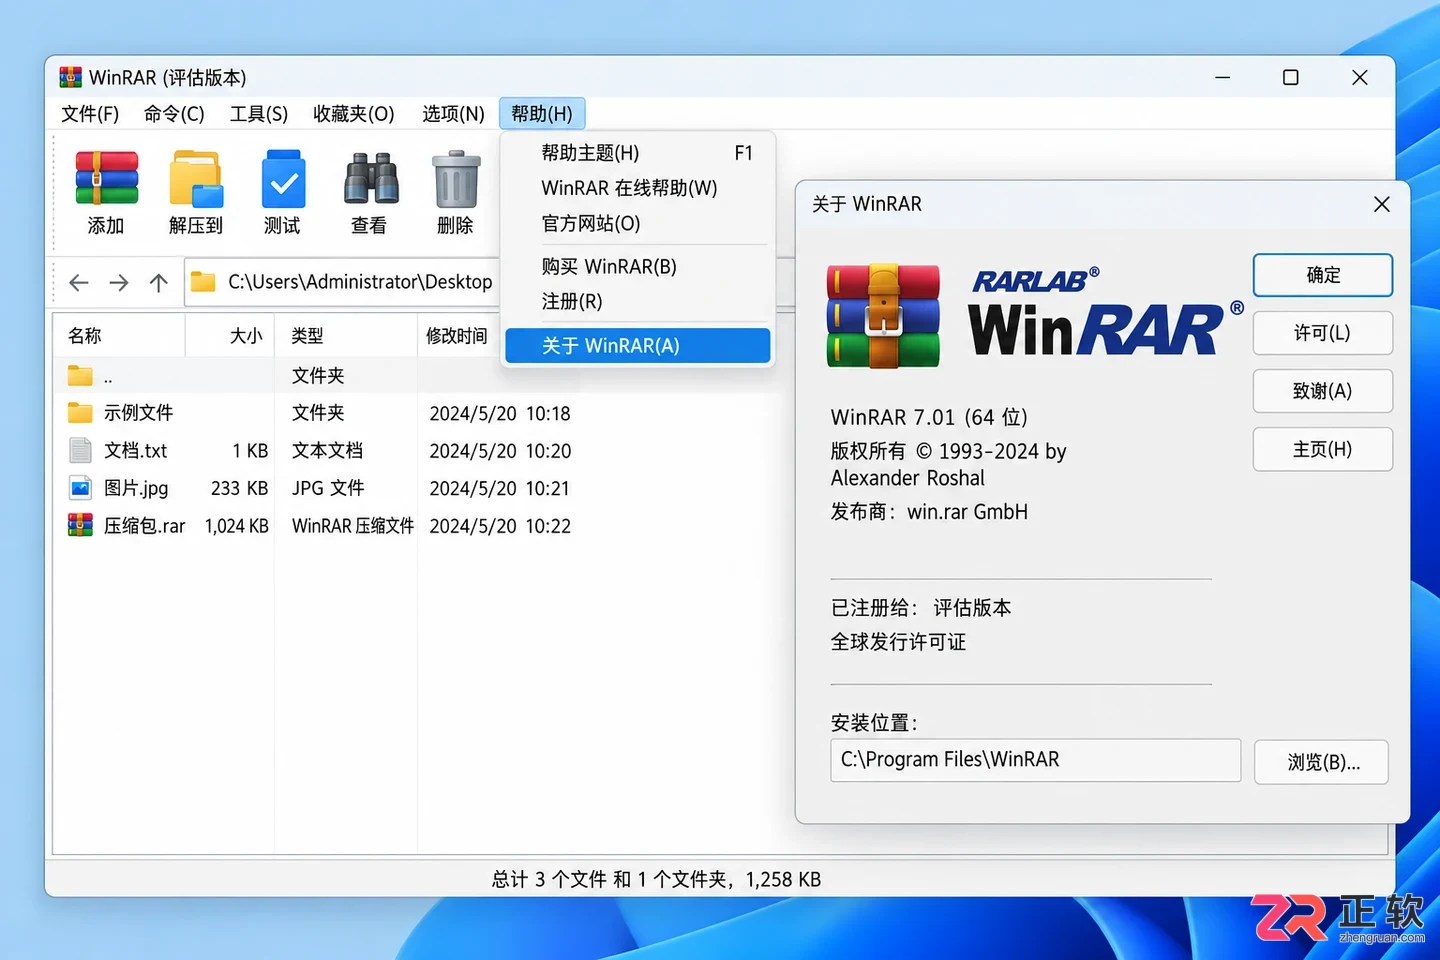Open license via 许可(L) button
Screen dimensions: 1440x960
click(1323, 333)
